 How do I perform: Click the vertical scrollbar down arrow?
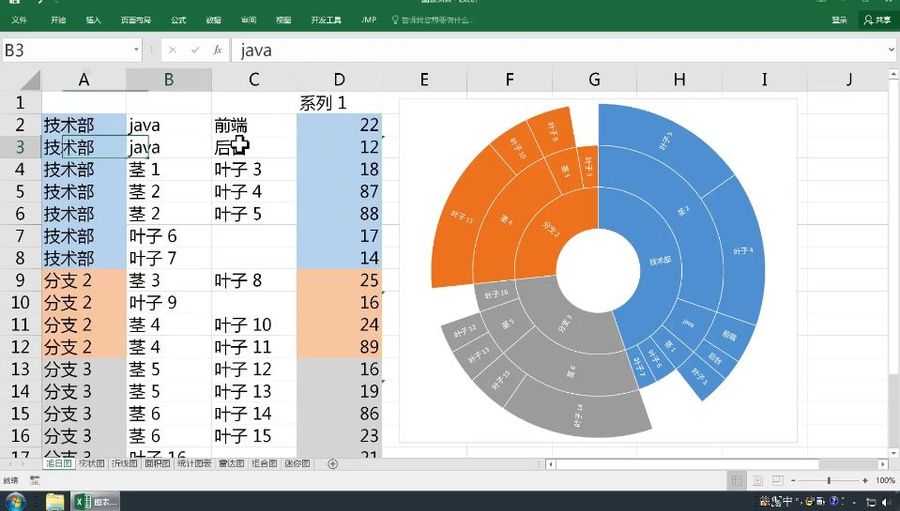[894, 453]
